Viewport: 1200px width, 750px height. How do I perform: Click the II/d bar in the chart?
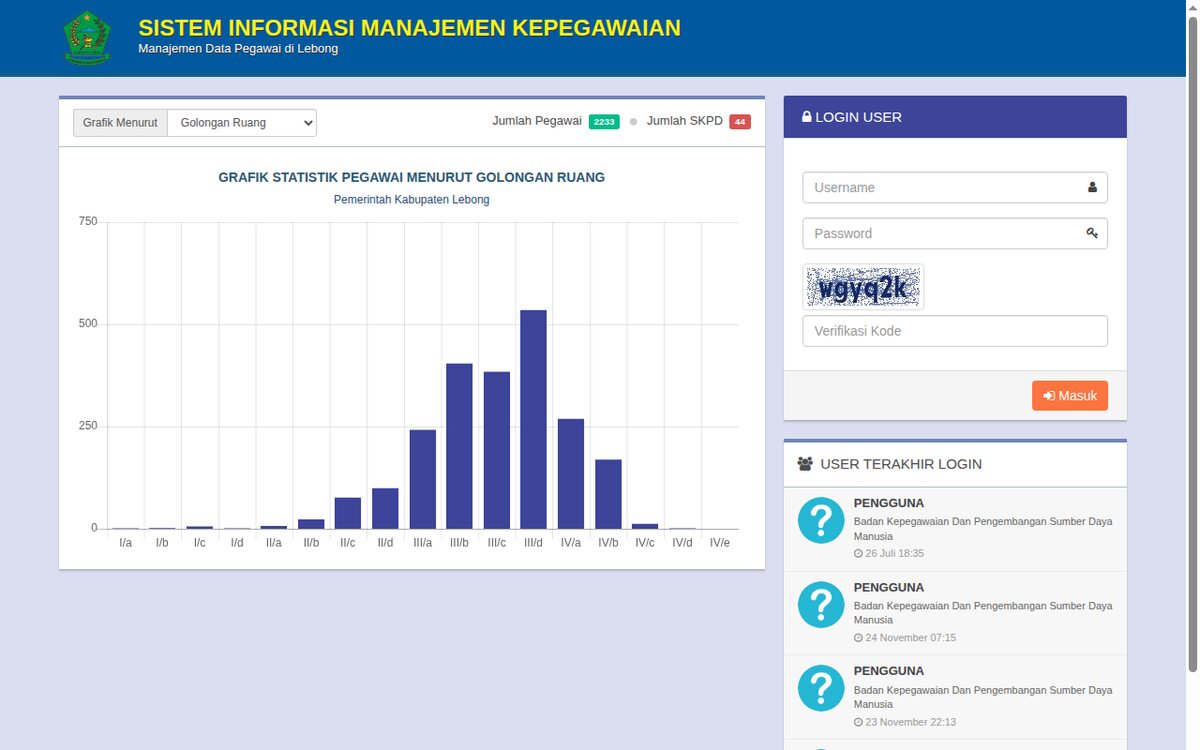385,509
